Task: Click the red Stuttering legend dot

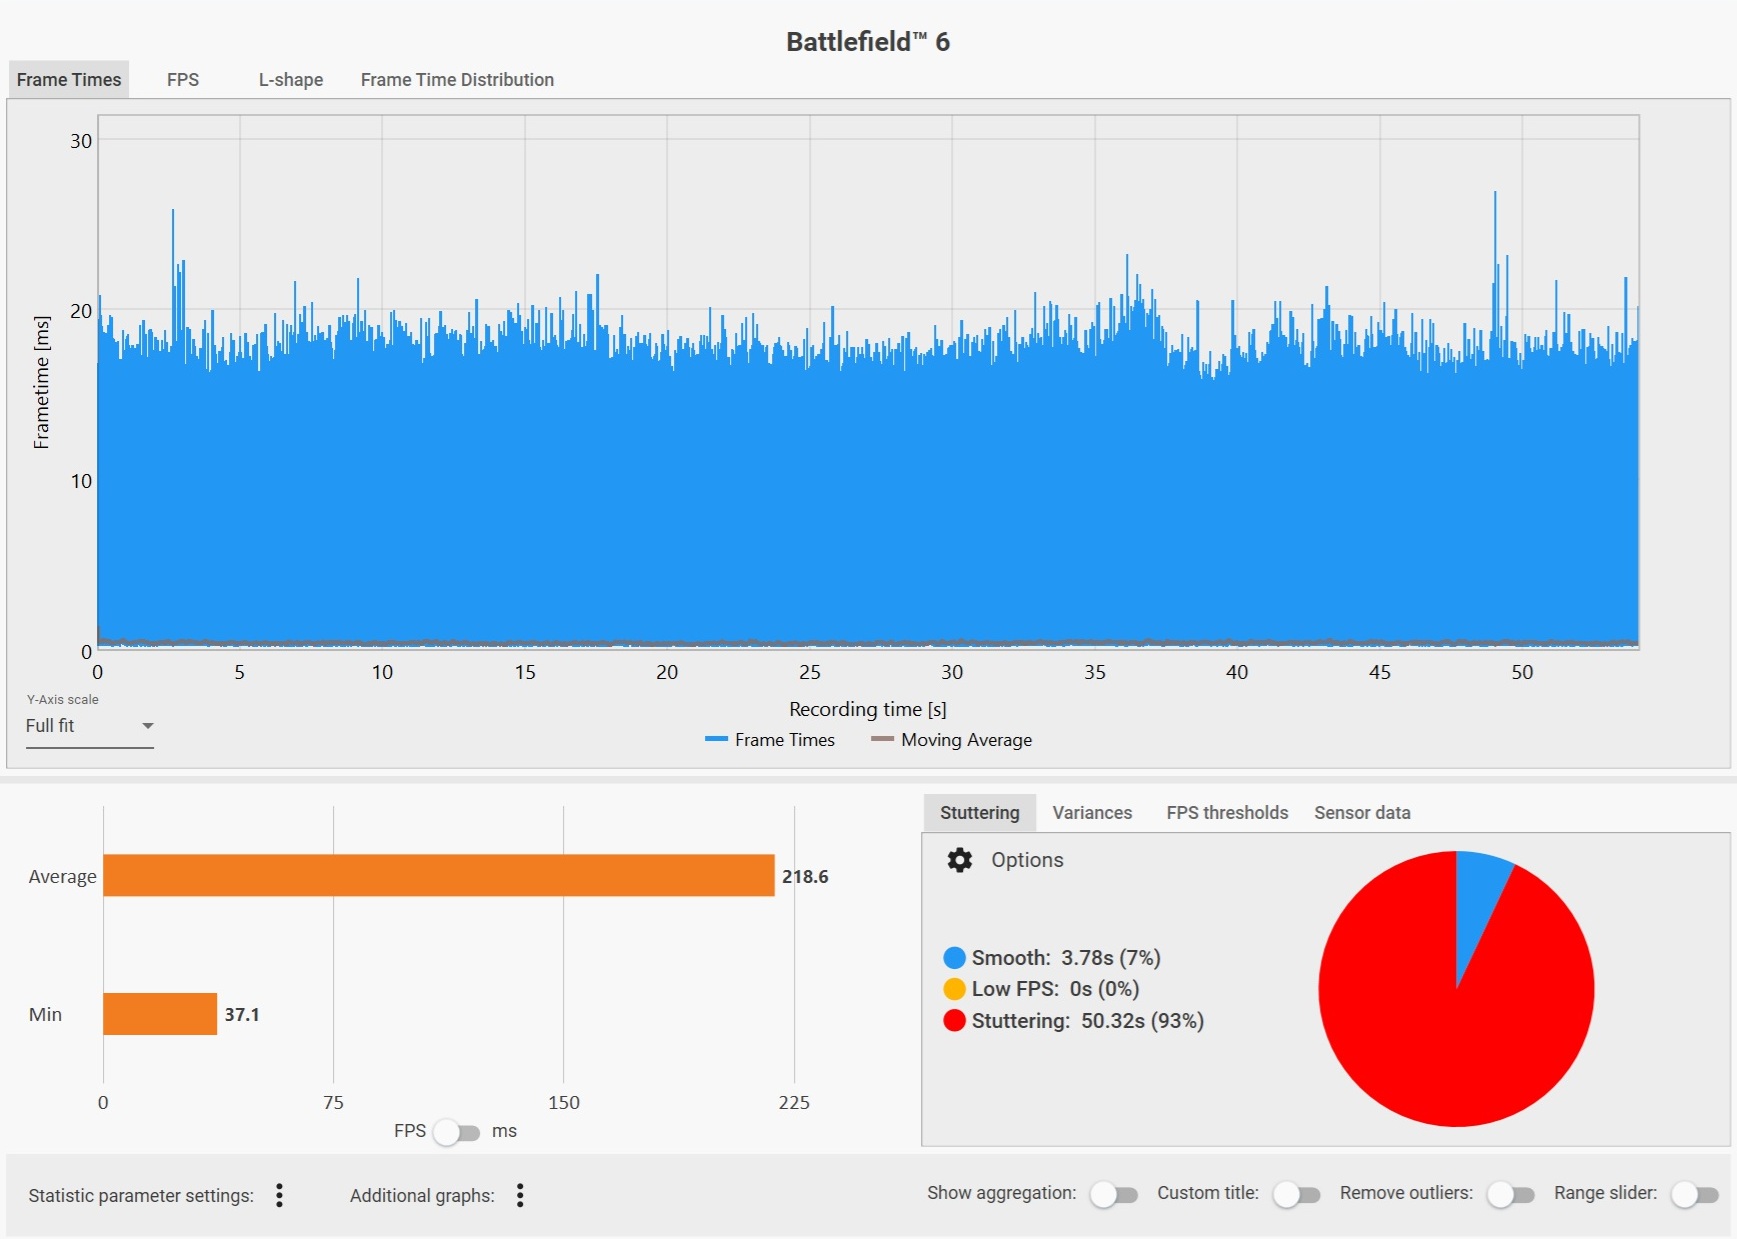Action: tap(954, 1020)
